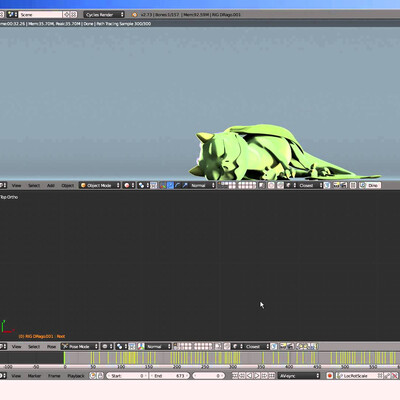Toggle the manipulator axes icon in Pose Mode header
This screenshot has height=400, width=400.
point(141,347)
